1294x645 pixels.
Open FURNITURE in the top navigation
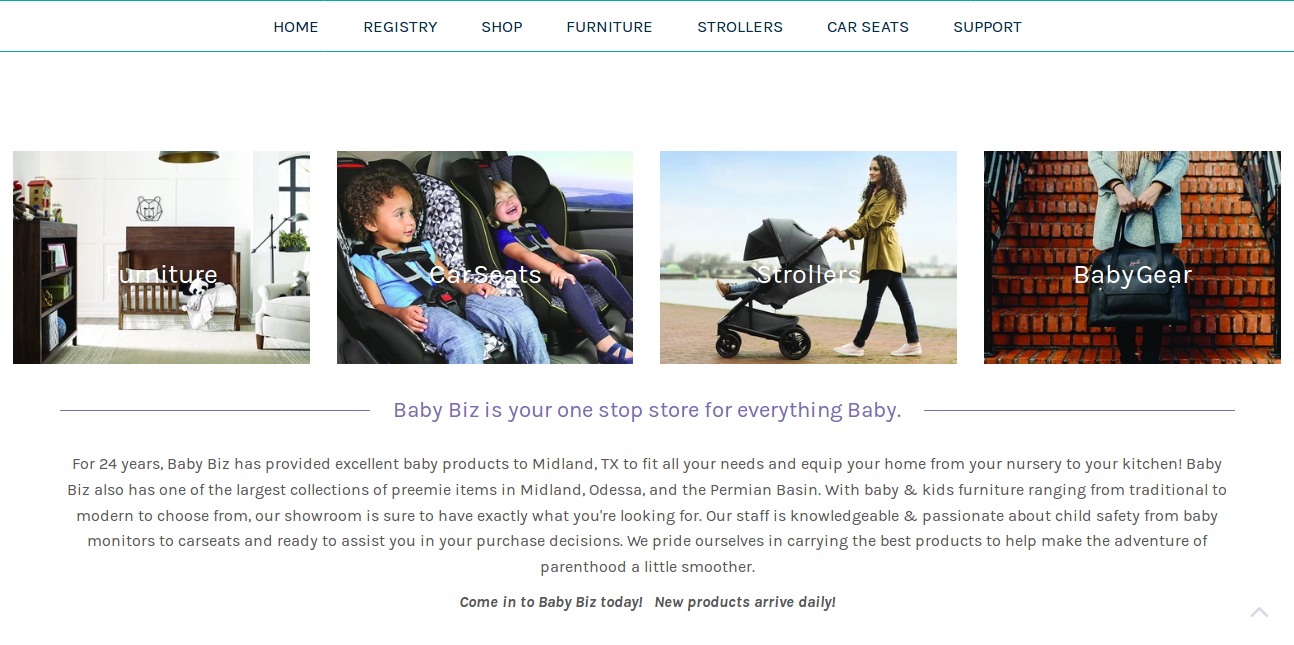coord(609,27)
